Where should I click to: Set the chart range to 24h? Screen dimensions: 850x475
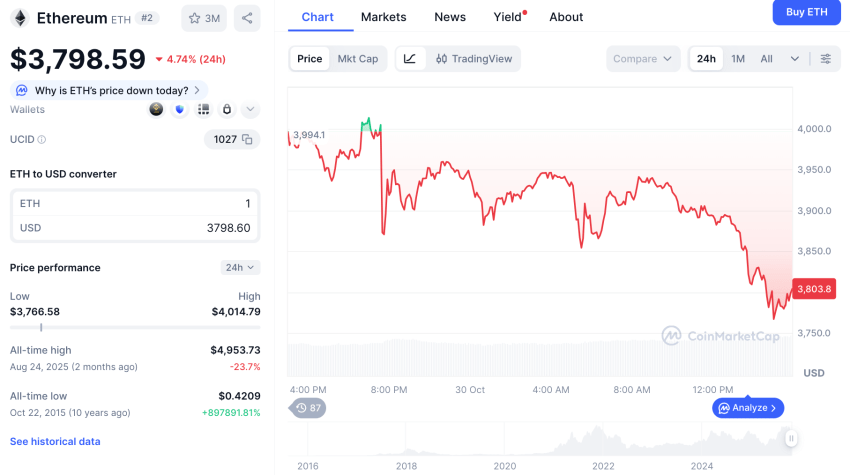[706, 59]
